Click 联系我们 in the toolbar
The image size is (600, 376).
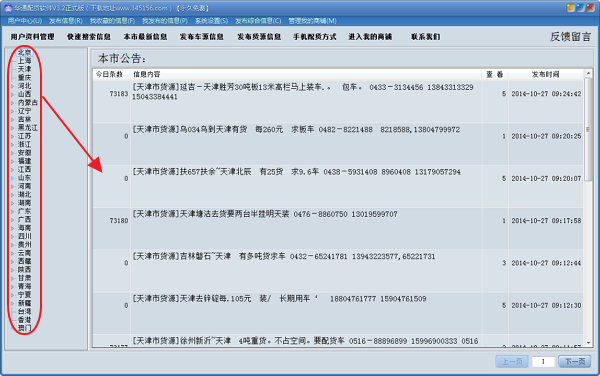(426, 37)
